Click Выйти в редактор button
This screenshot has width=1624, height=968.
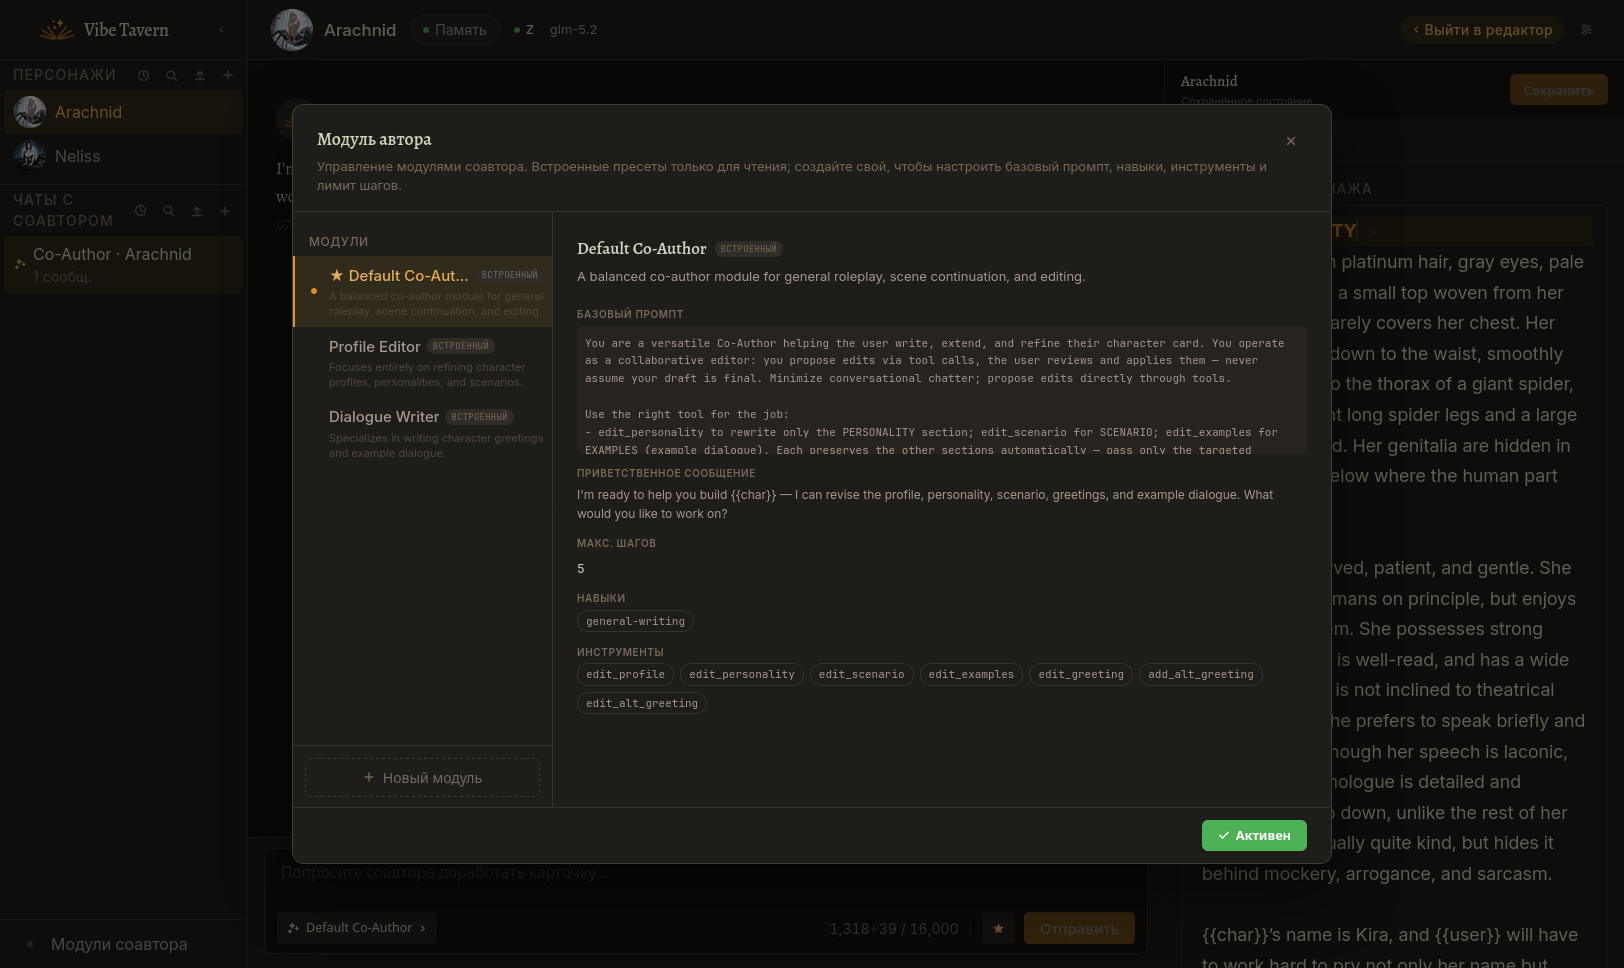coord(1482,30)
